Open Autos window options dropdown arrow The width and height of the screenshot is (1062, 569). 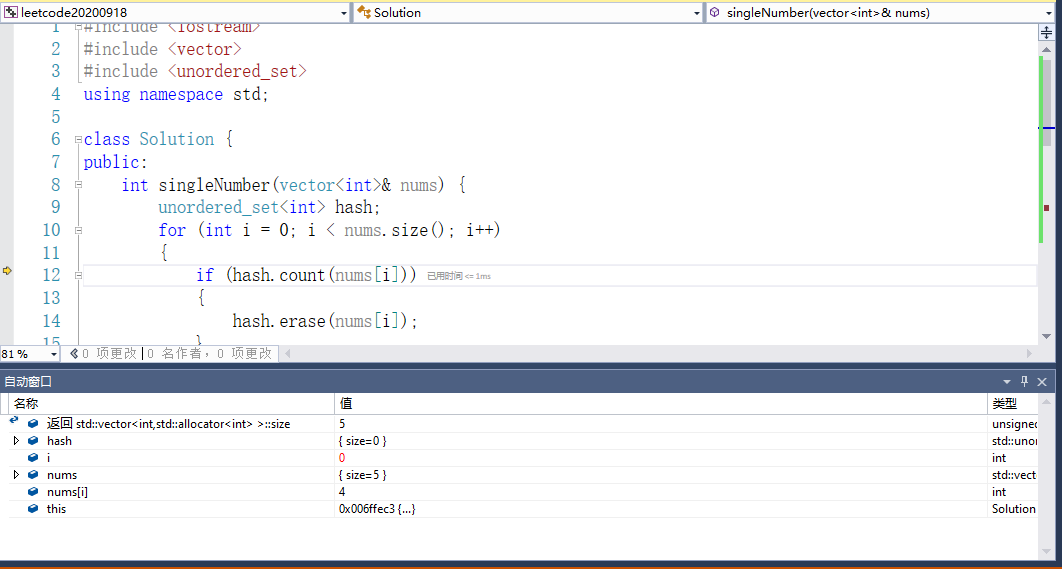tap(1007, 382)
